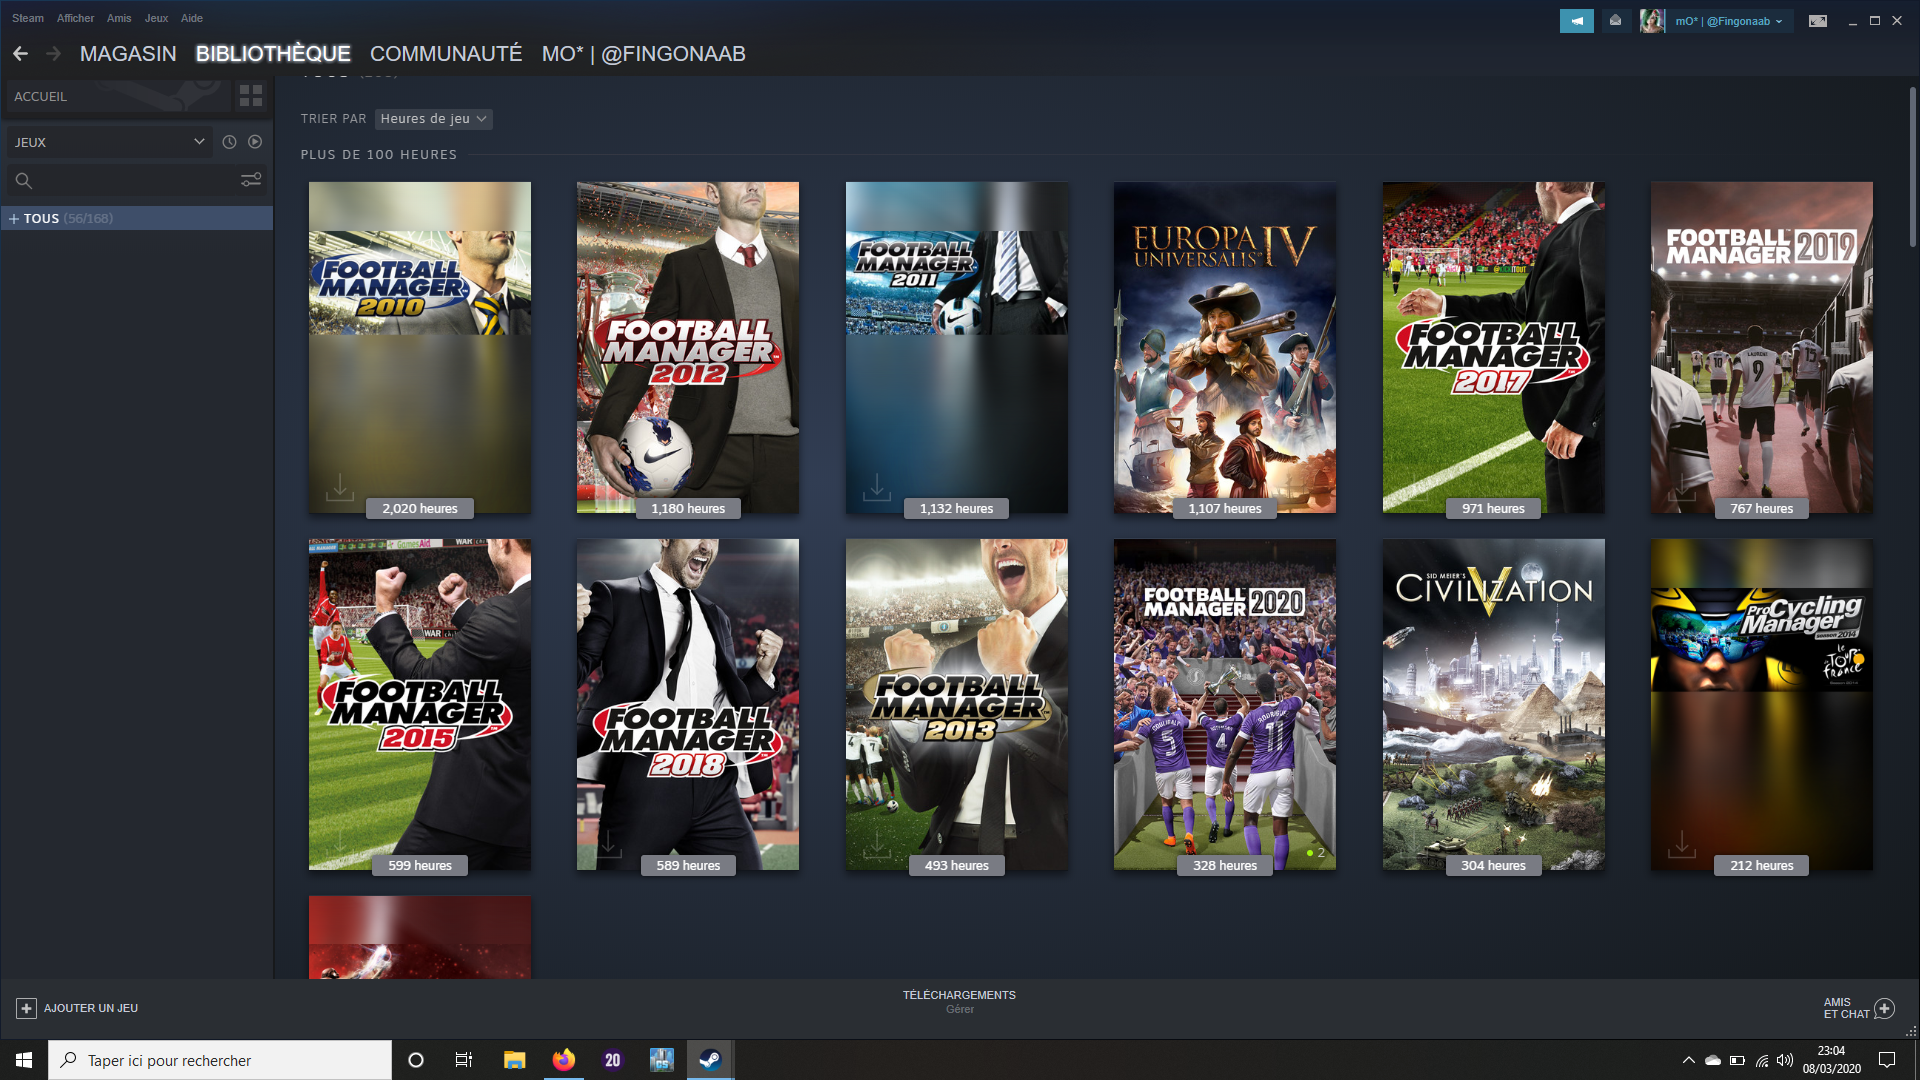
Task: Open the Afficher menu
Action: (x=75, y=18)
